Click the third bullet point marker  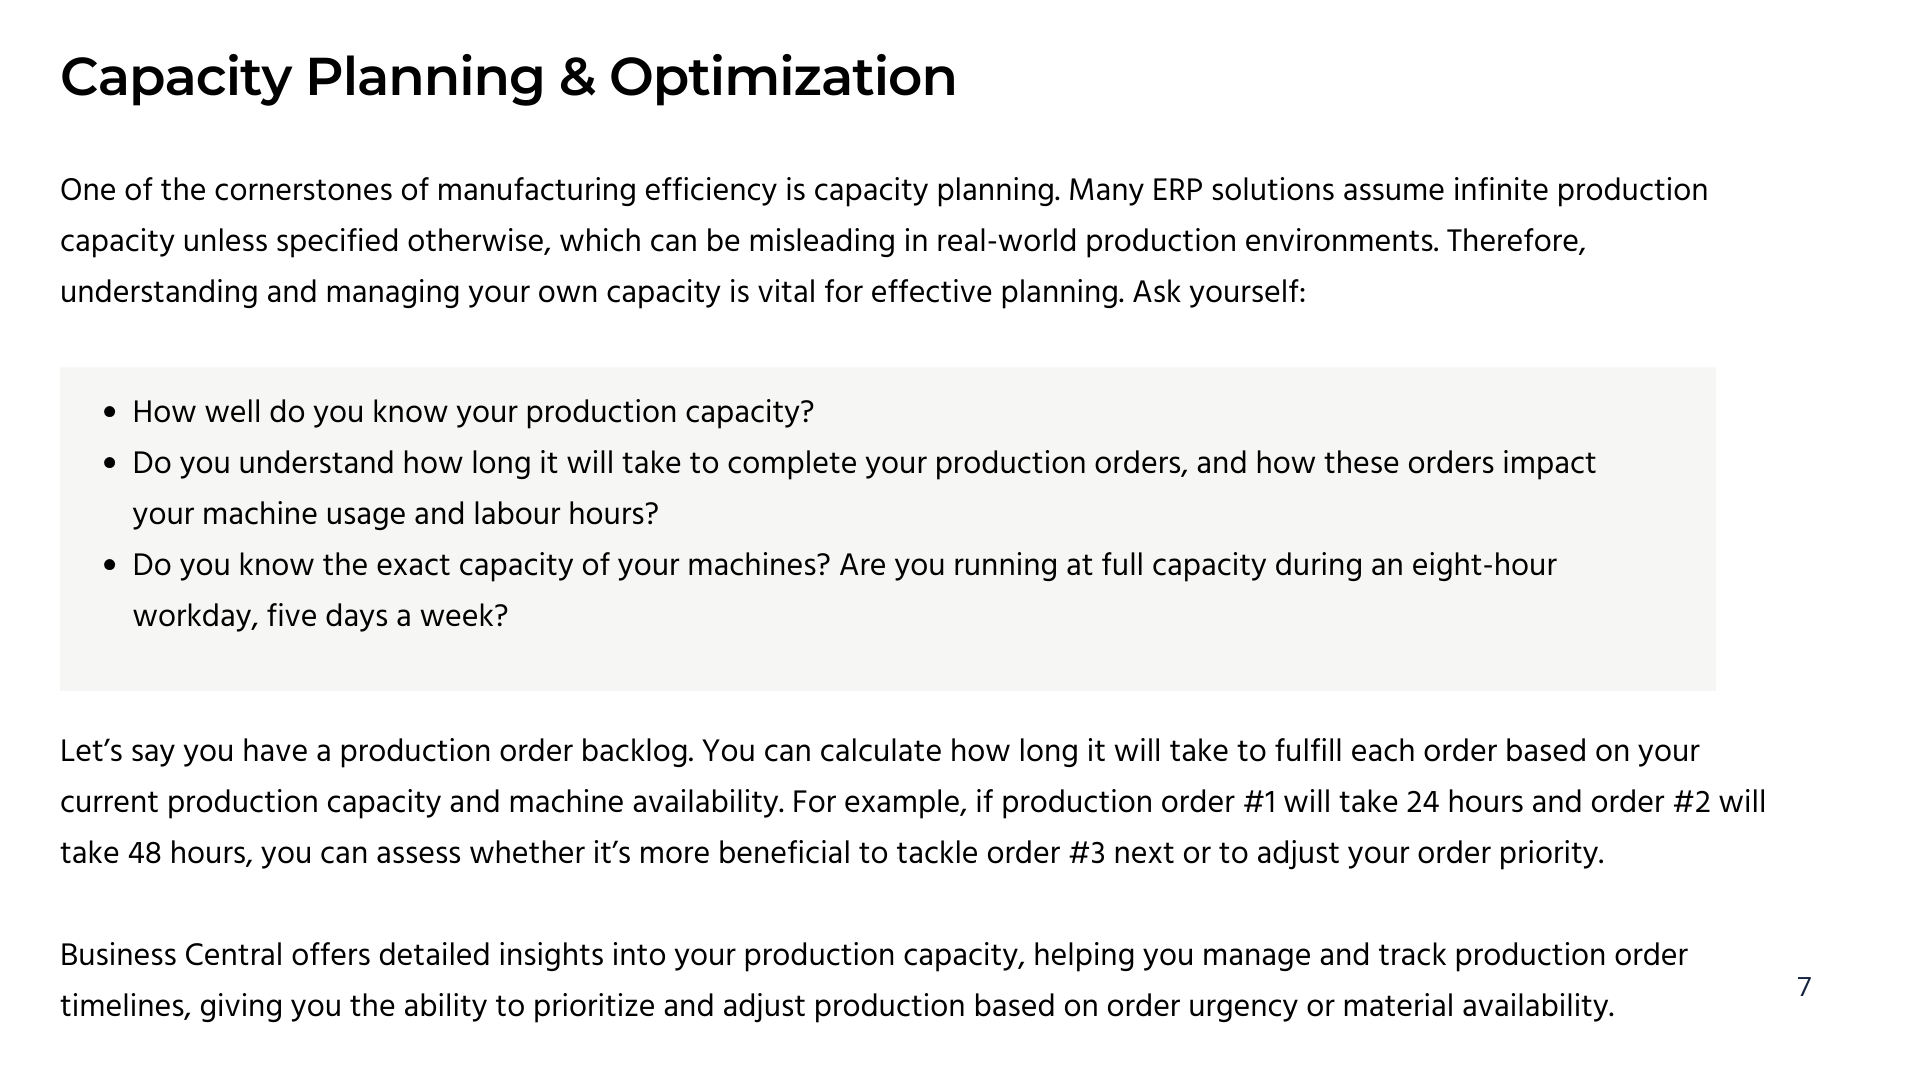coord(110,566)
